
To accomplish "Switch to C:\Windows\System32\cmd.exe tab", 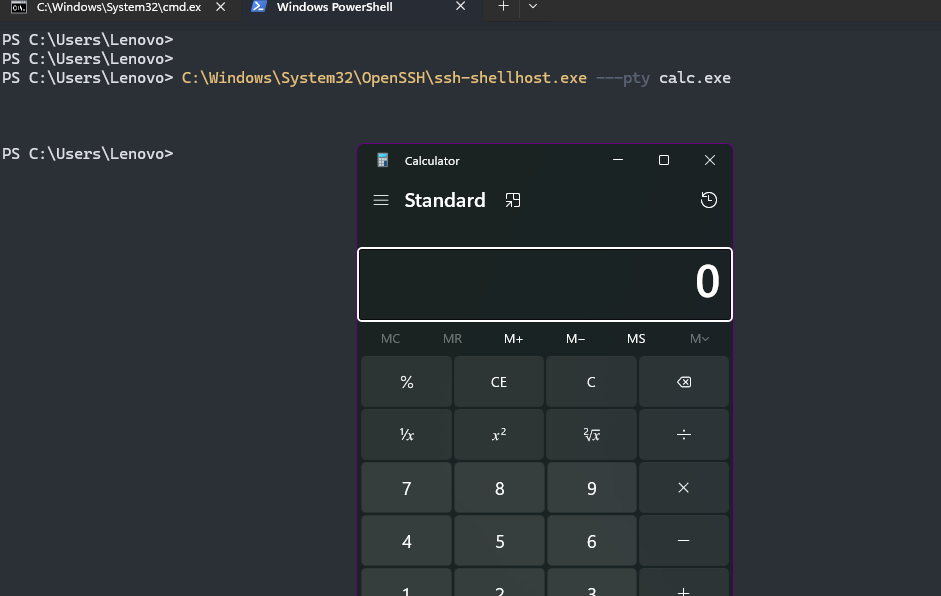I will tap(120, 8).
